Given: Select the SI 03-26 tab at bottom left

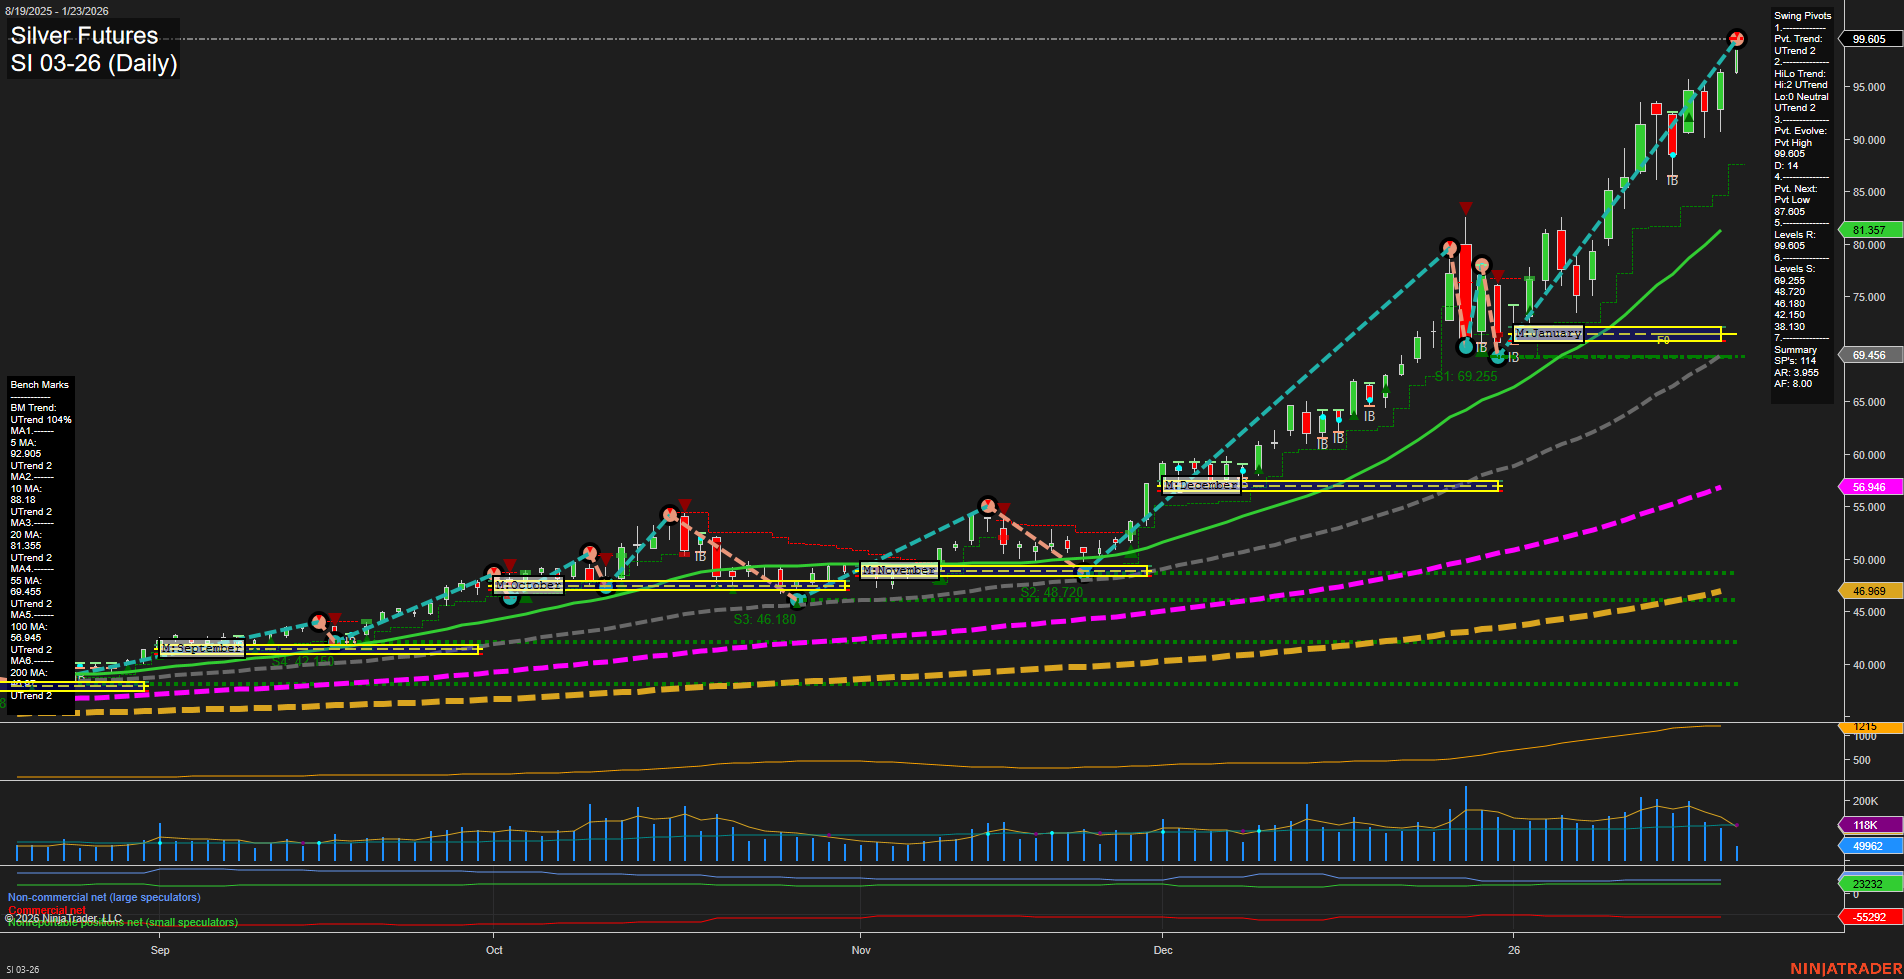Looking at the screenshot, I should (x=25, y=968).
